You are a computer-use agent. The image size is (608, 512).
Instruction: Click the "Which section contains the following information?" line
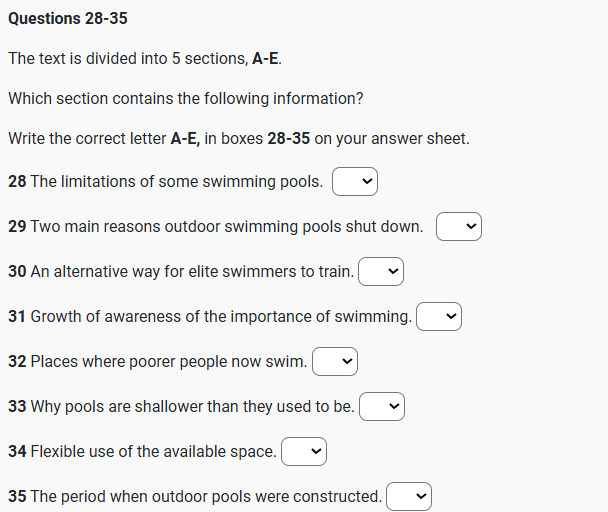pos(186,99)
